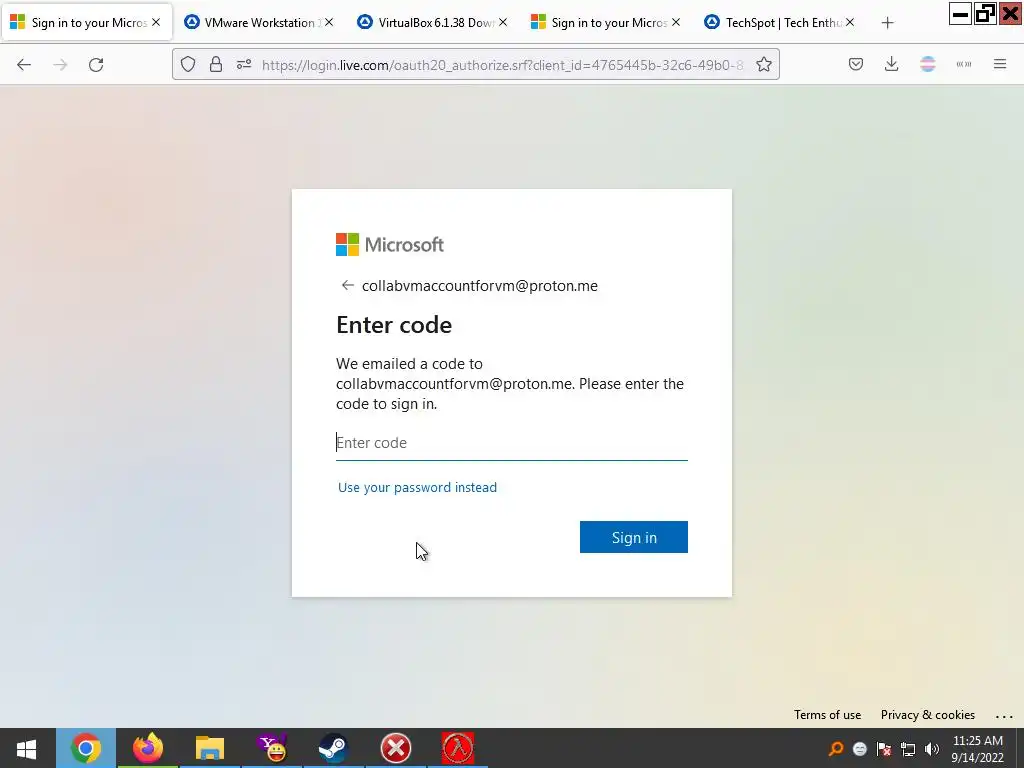The width and height of the screenshot is (1024, 768).
Task: Open the Downloads arrow icon
Action: 891,64
